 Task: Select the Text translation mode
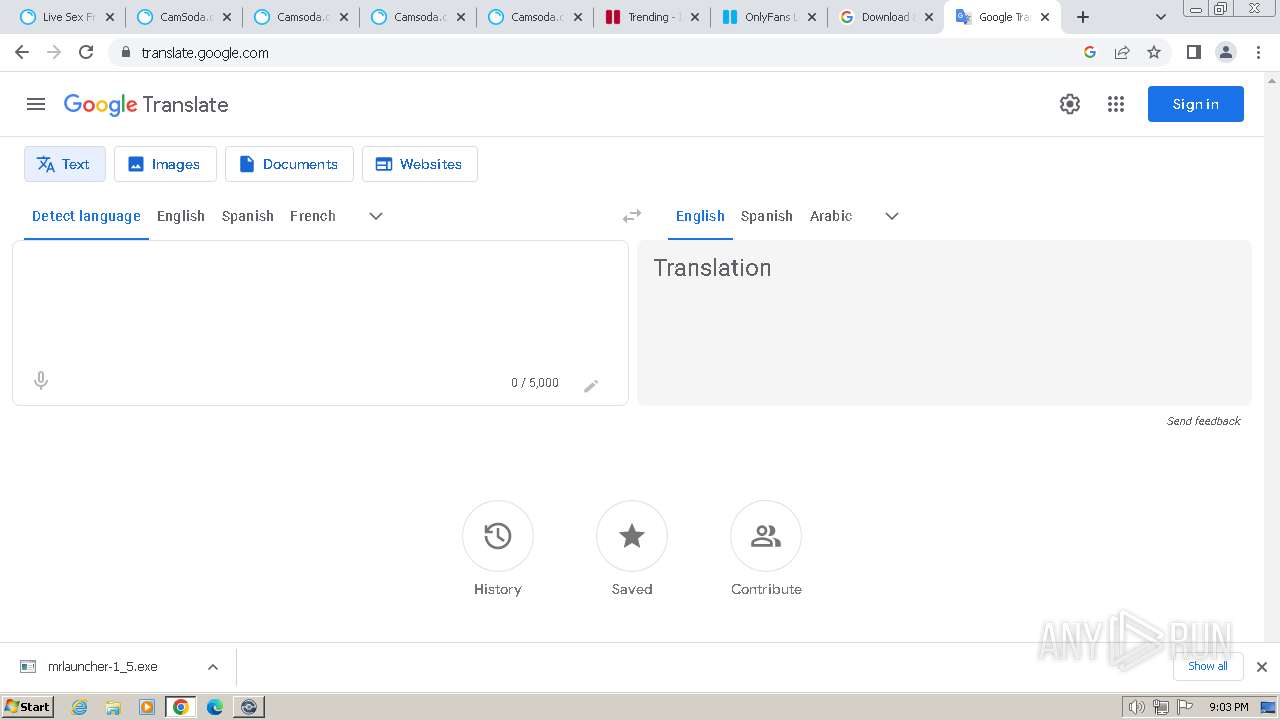tap(65, 164)
